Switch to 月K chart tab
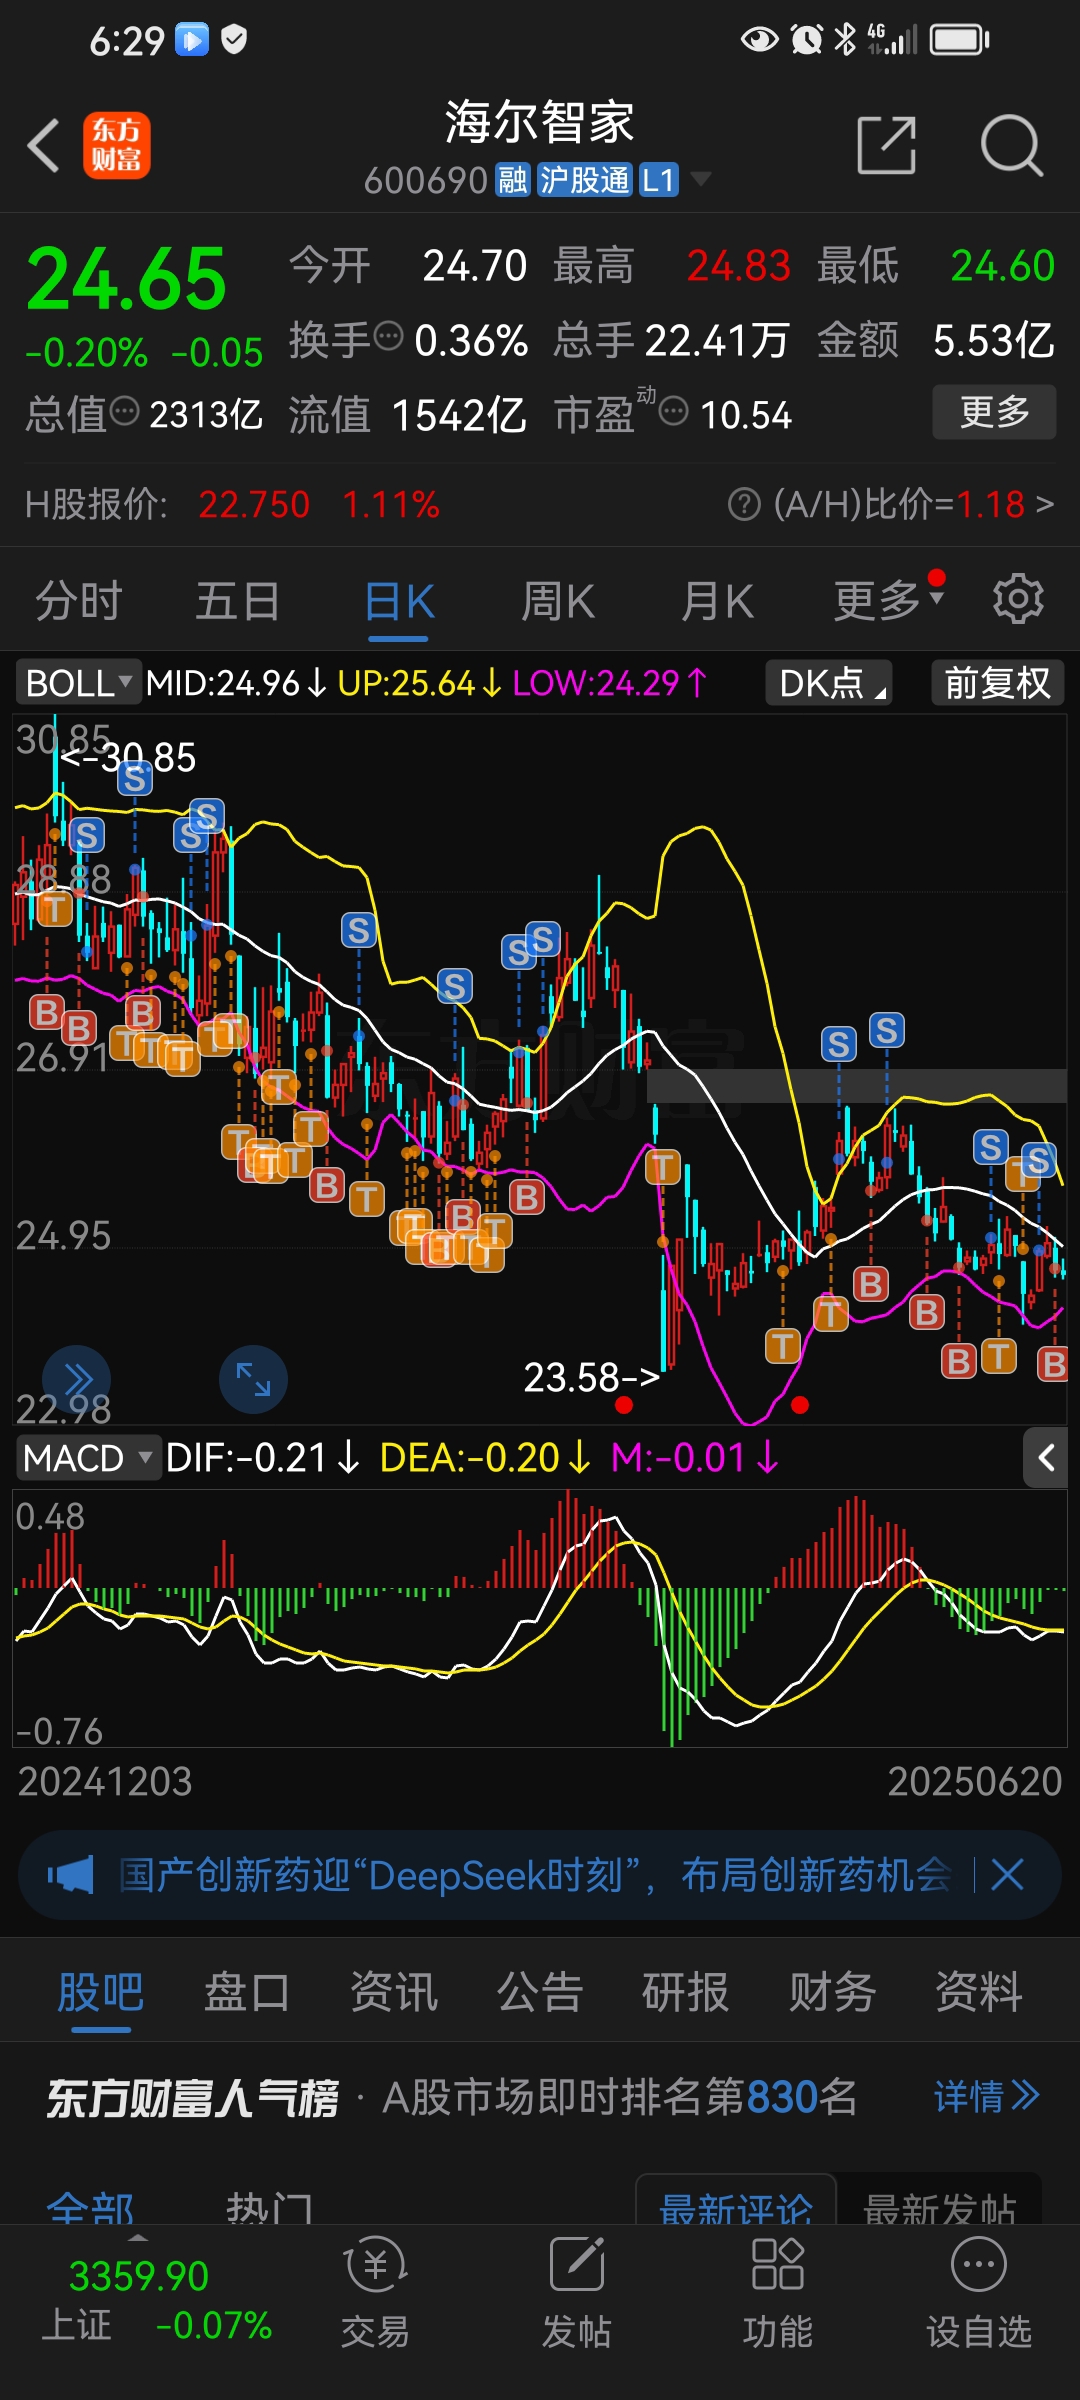The height and width of the screenshot is (2400, 1080). coord(717,602)
